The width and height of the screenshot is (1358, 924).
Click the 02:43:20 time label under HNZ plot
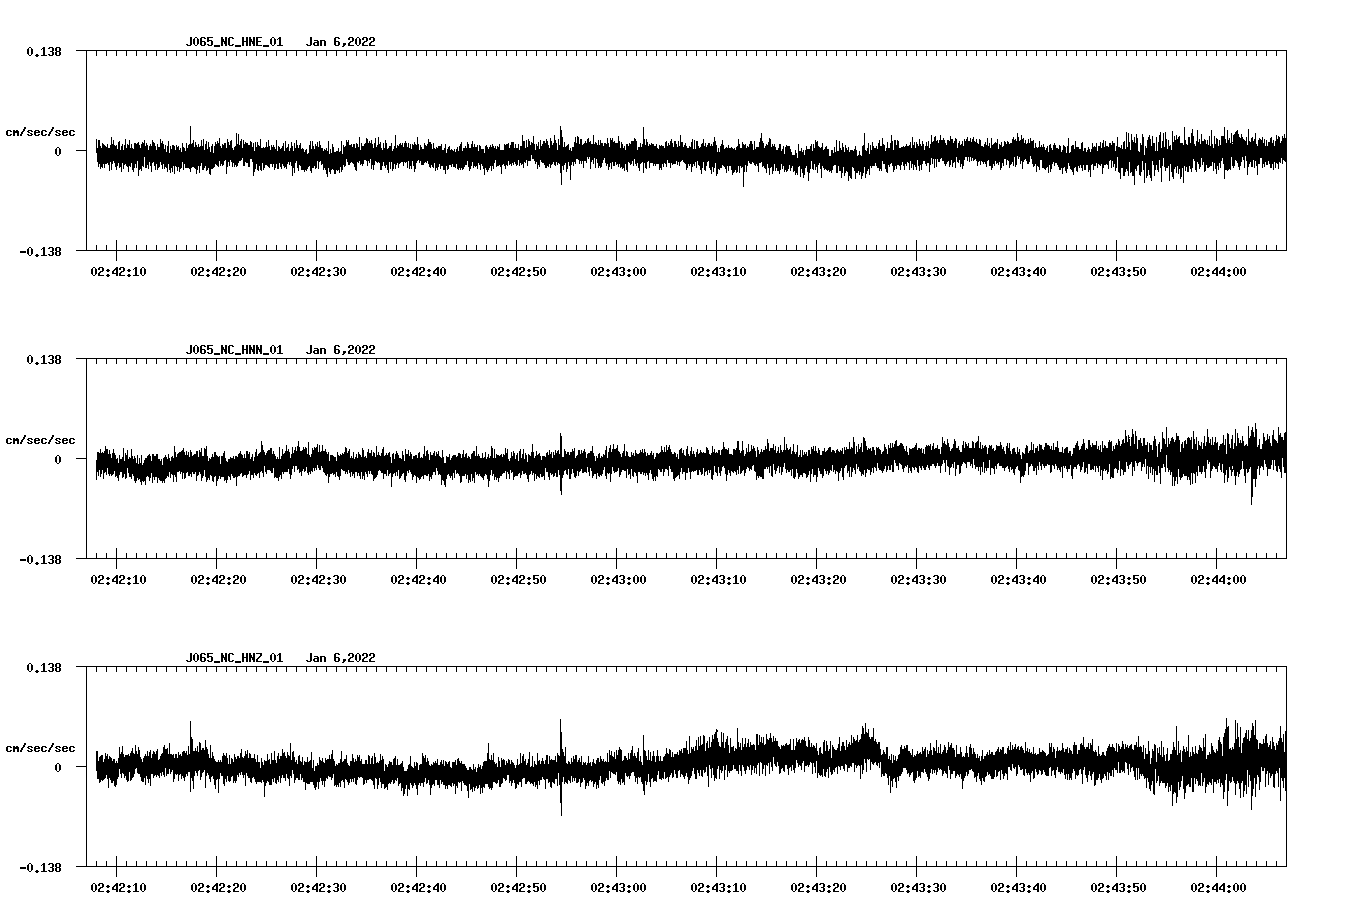click(x=818, y=888)
